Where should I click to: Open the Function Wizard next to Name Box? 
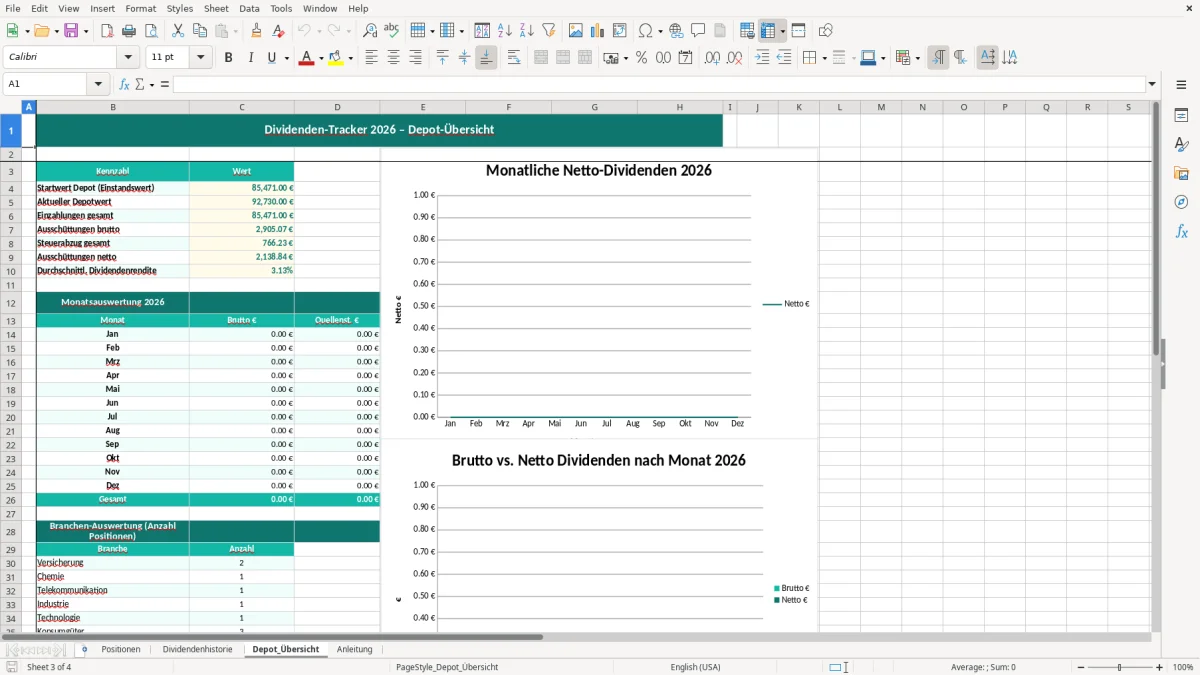(125, 84)
